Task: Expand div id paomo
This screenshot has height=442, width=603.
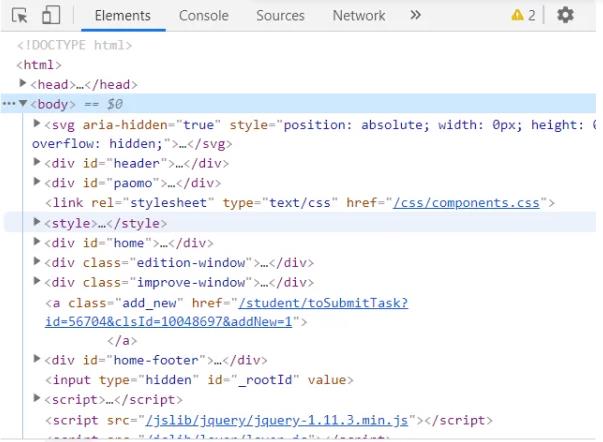Action: tap(37, 181)
